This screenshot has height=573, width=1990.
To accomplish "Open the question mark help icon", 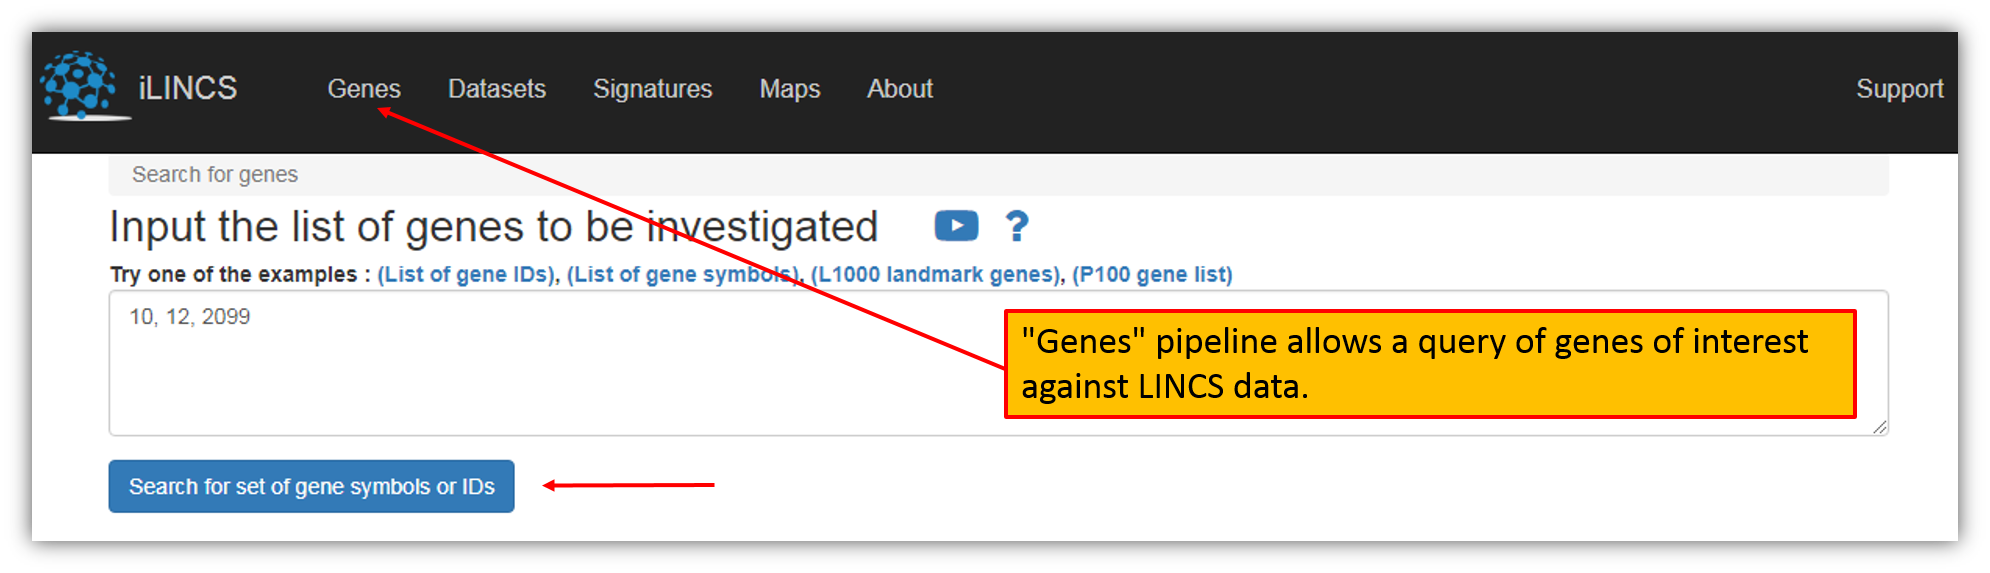I will (x=1016, y=226).
